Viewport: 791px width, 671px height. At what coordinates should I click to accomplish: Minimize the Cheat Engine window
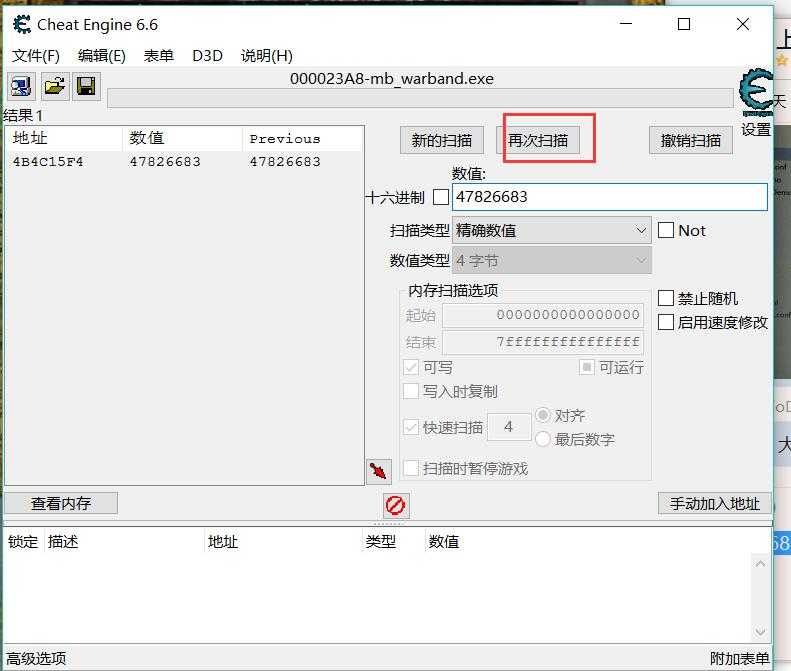coord(626,24)
